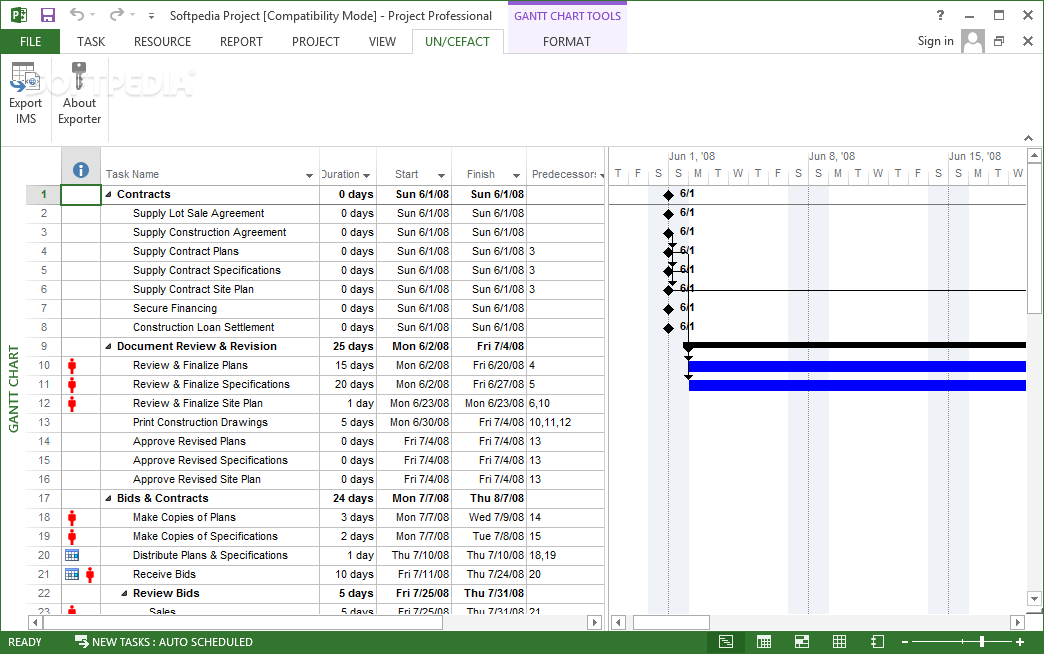This screenshot has height=654, width=1044.
Task: Click the Indicators info column header icon
Action: [81, 170]
